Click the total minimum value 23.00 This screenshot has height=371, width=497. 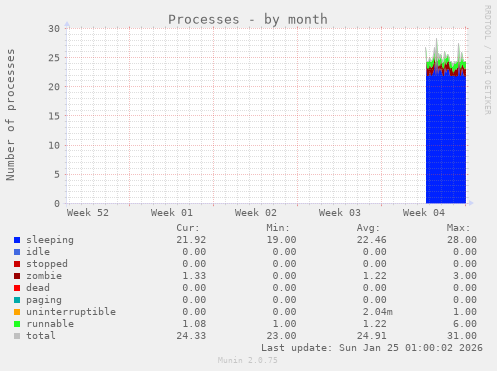click(281, 336)
